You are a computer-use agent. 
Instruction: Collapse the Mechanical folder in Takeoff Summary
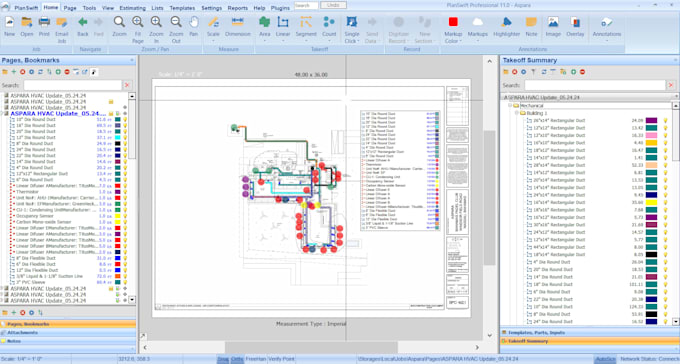(x=510, y=105)
